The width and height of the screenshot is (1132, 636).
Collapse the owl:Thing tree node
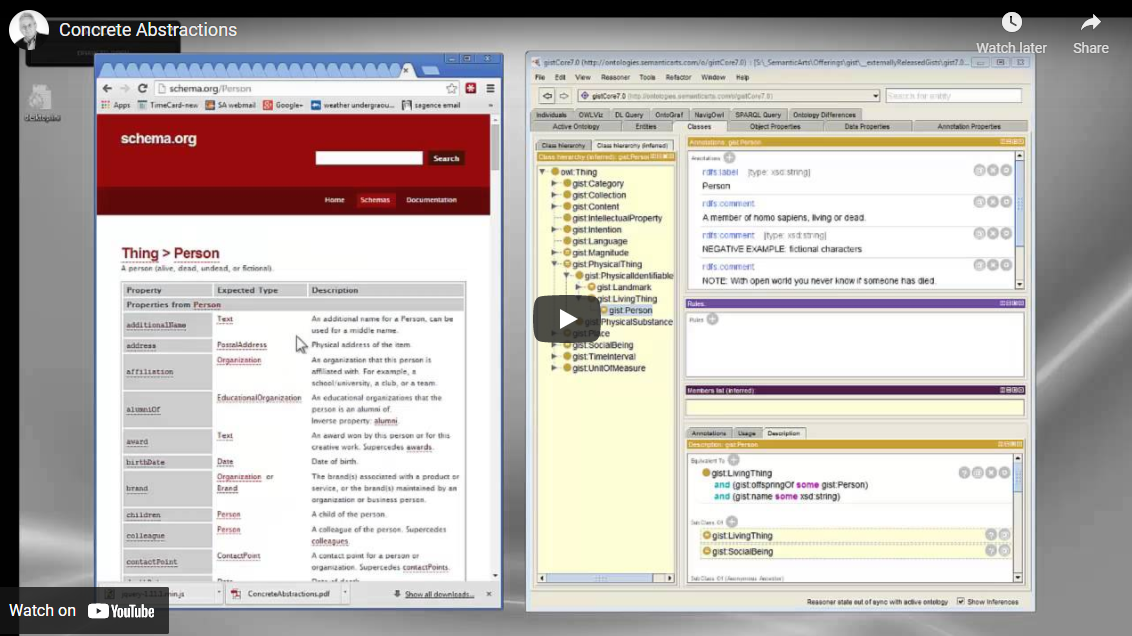click(x=543, y=172)
